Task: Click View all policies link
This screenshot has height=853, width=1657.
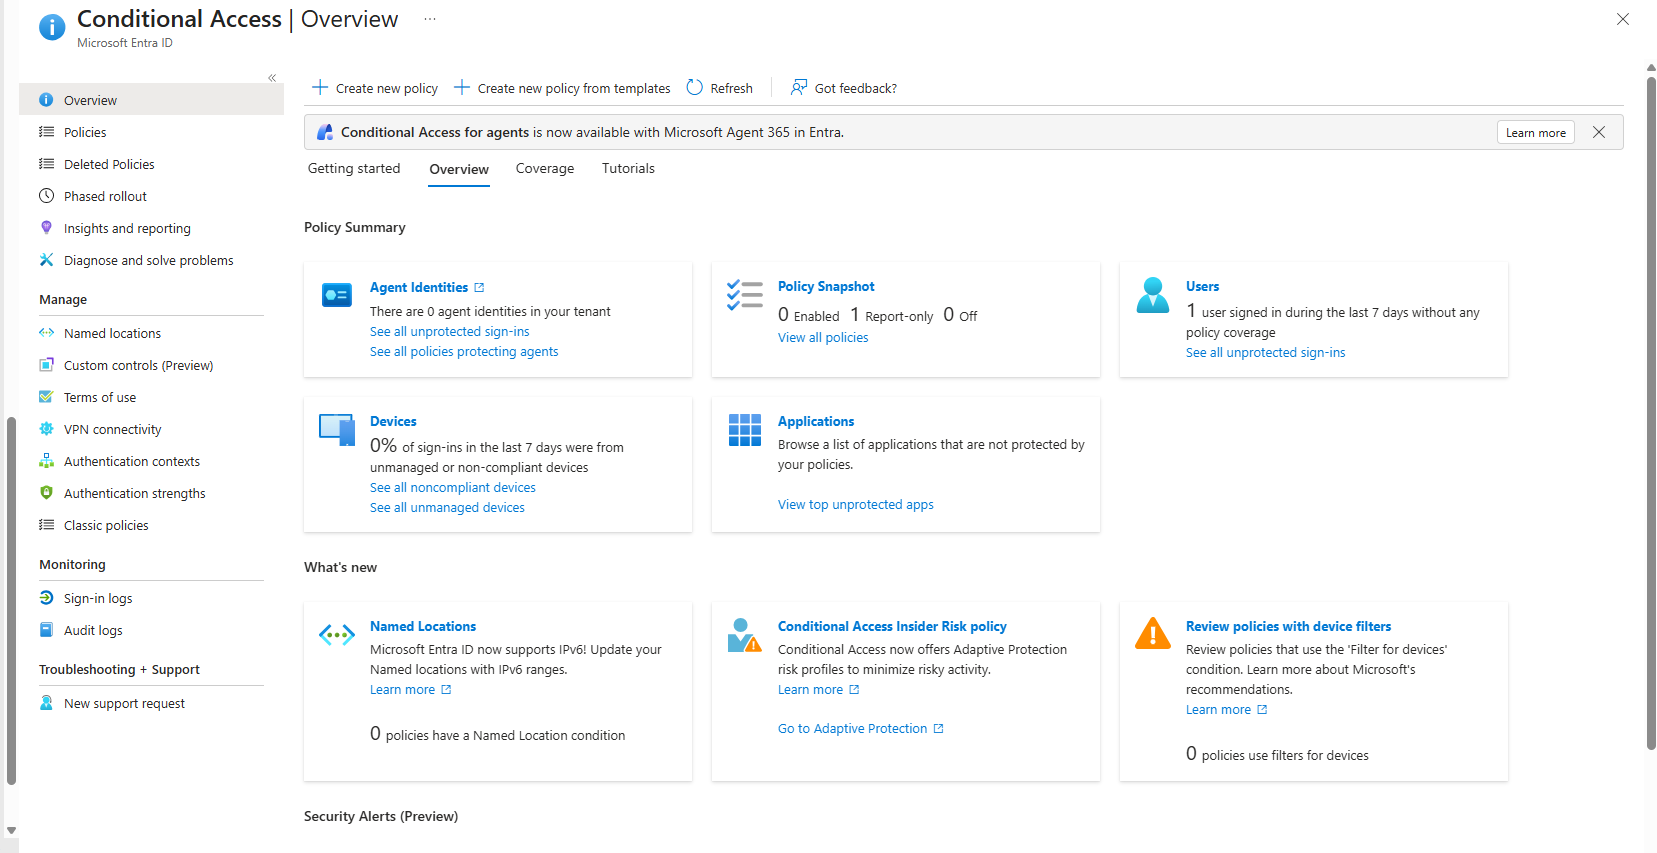Action: (823, 337)
